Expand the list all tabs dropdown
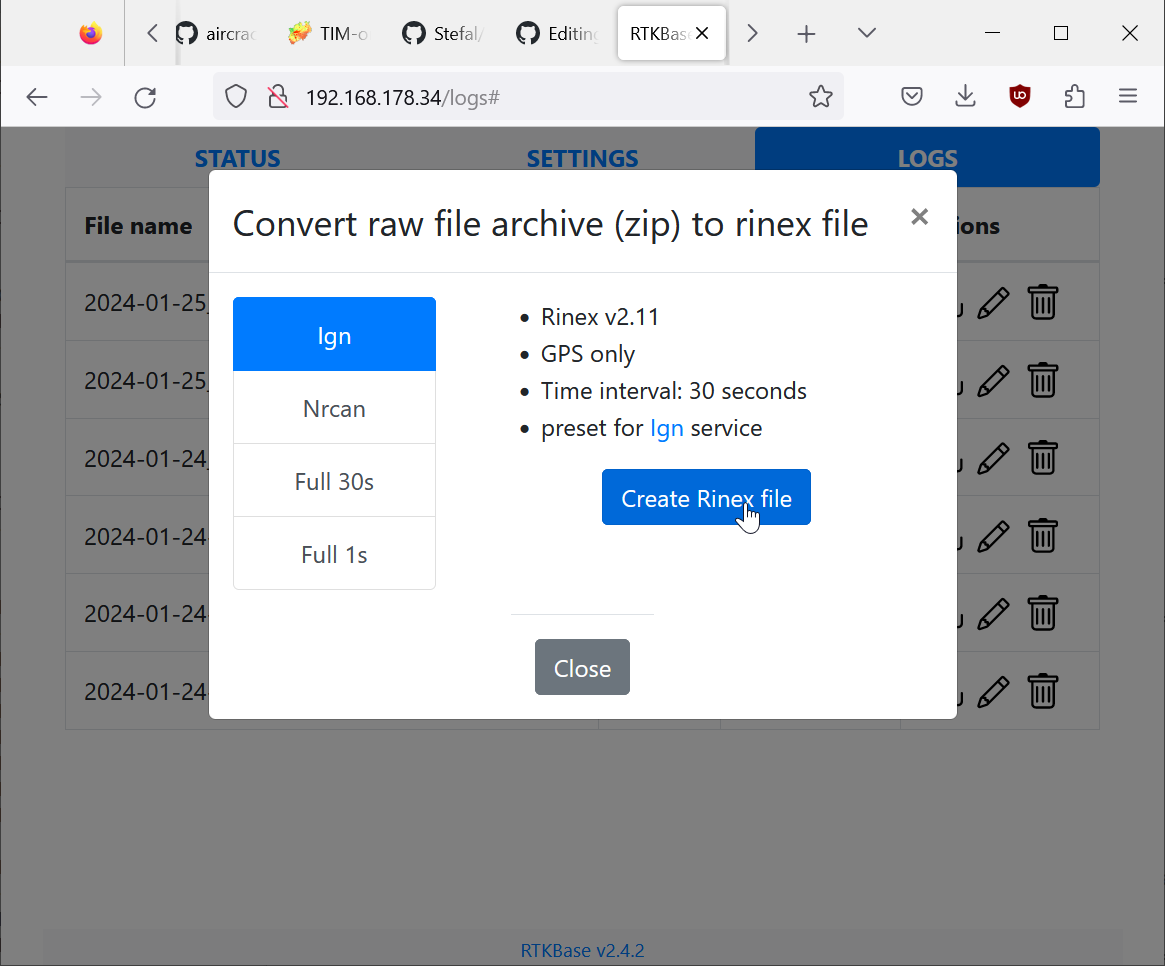Image resolution: width=1165 pixels, height=966 pixels. pos(867,33)
